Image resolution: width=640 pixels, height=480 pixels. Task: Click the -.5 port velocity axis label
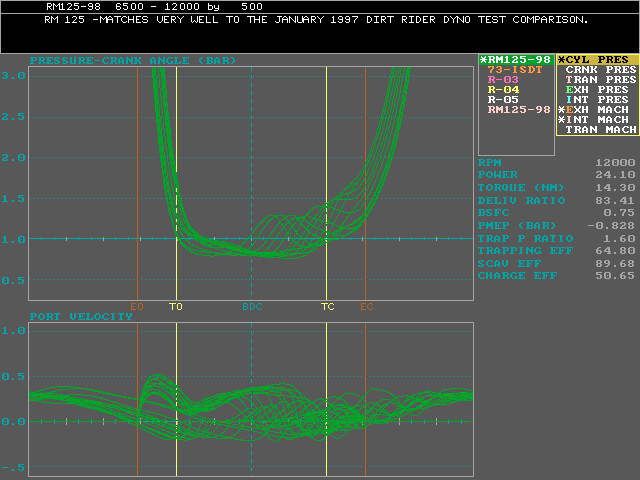click(x=13, y=467)
